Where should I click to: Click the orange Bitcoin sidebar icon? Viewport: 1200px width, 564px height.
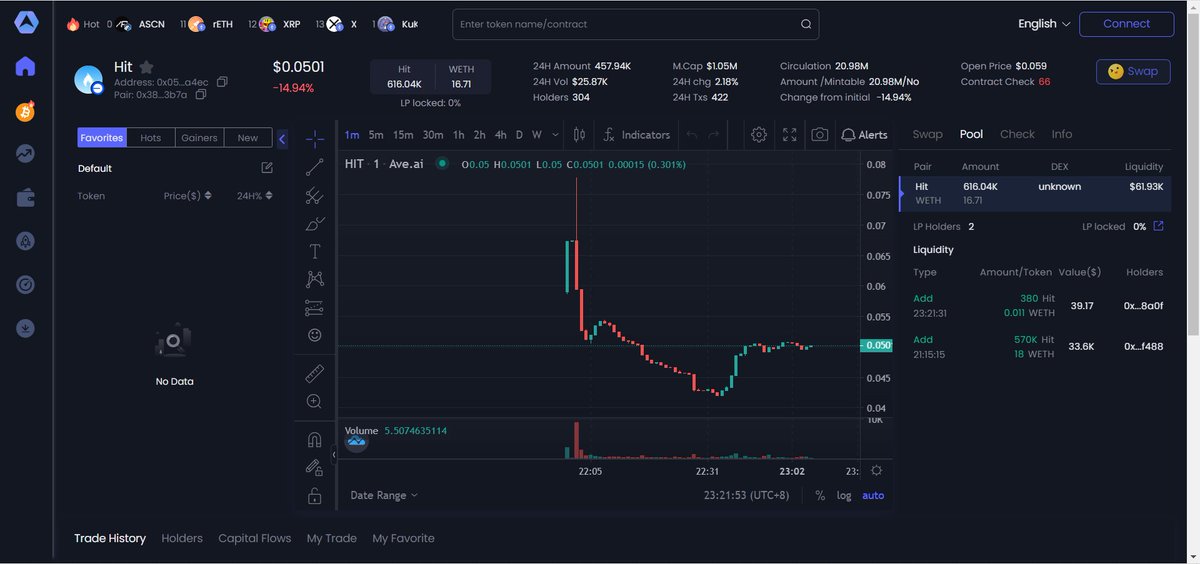coord(25,111)
